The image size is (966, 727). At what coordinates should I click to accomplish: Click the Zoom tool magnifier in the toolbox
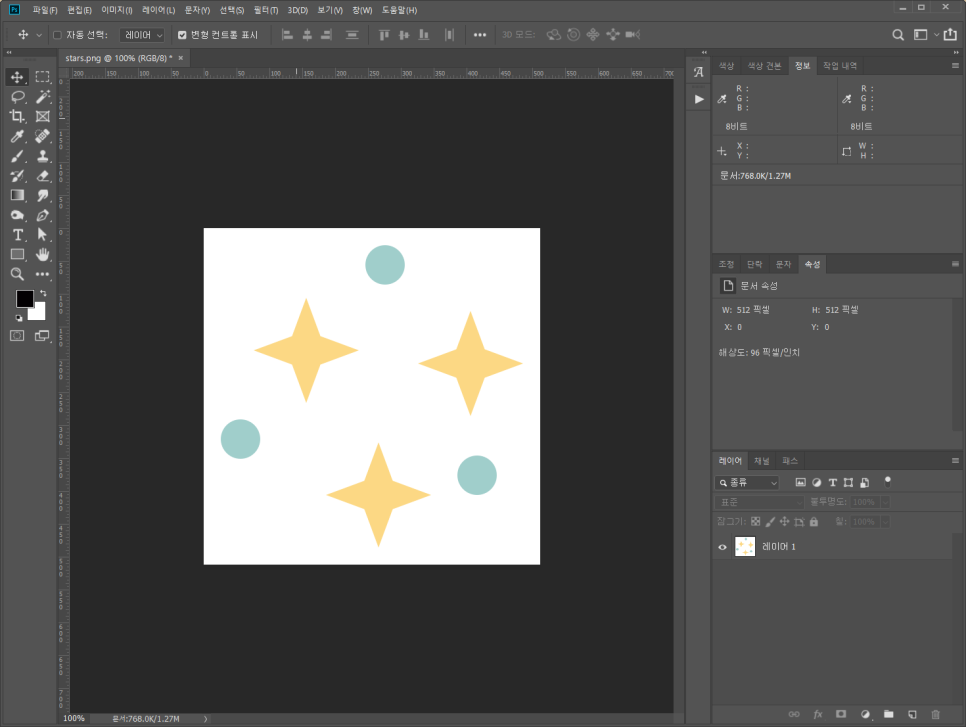[x=17, y=274]
